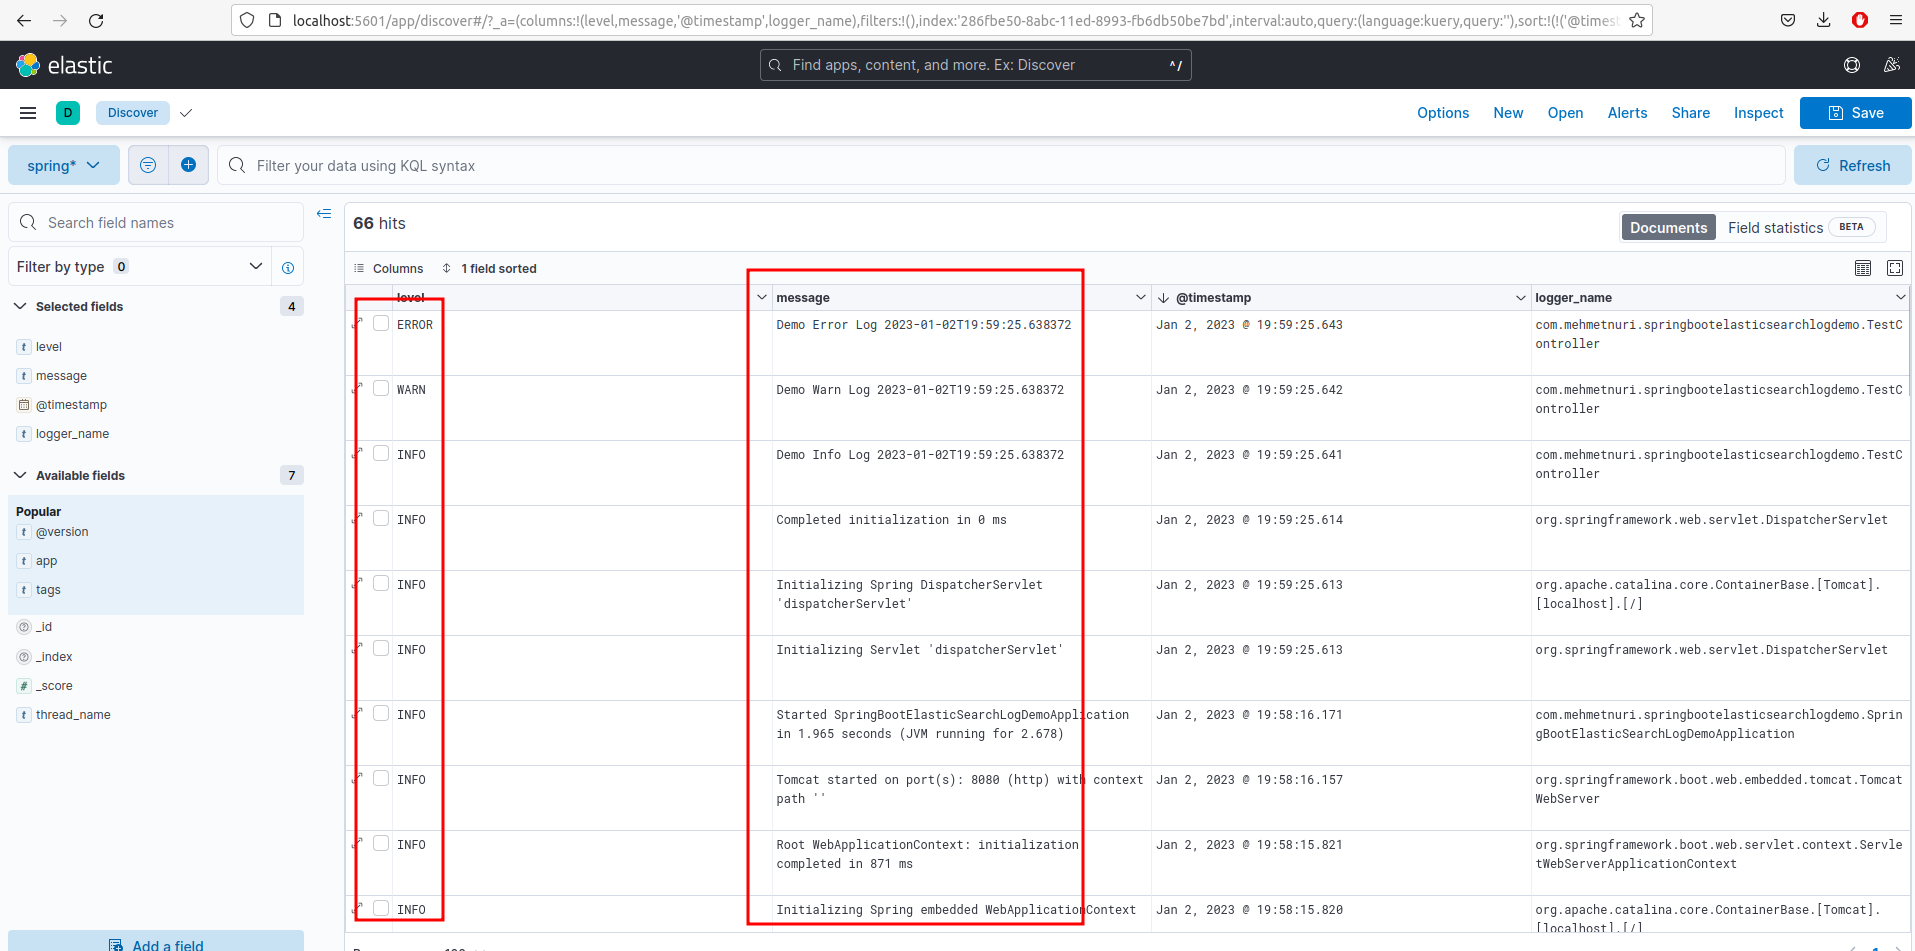
Task: Select the Completed initialization row checkbox
Action: pos(381,518)
